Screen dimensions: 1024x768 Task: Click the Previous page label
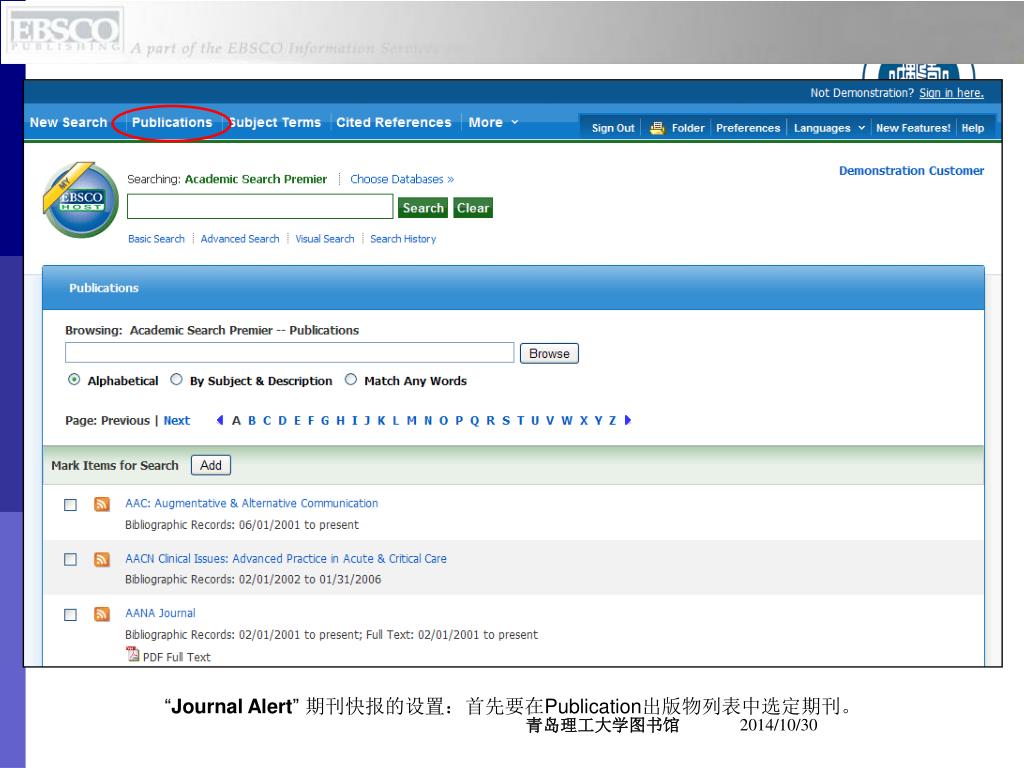coord(125,421)
